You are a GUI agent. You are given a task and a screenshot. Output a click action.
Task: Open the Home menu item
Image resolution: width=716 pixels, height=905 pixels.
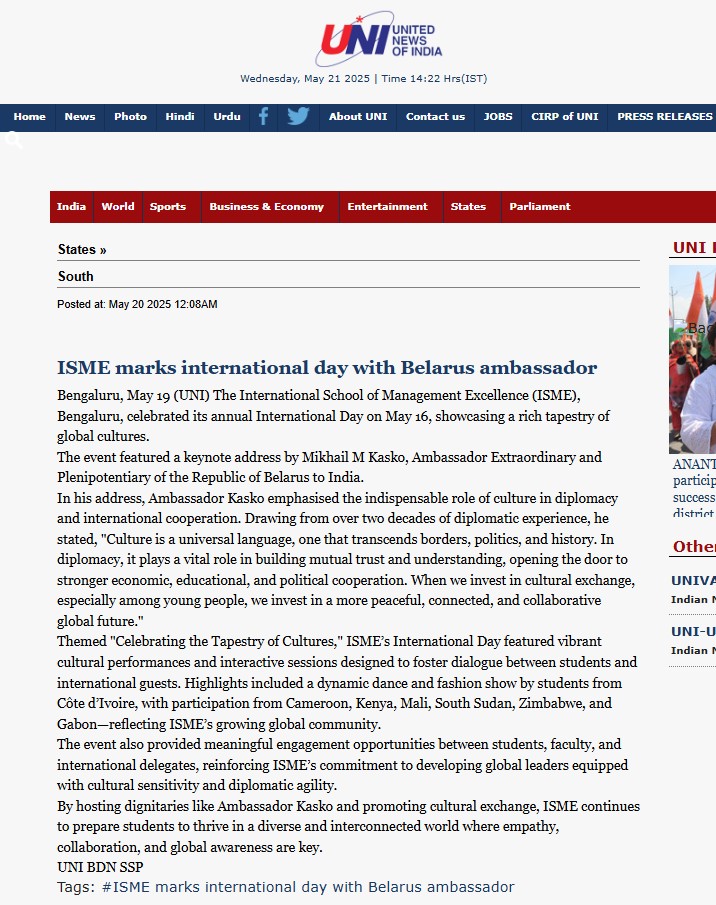30,117
